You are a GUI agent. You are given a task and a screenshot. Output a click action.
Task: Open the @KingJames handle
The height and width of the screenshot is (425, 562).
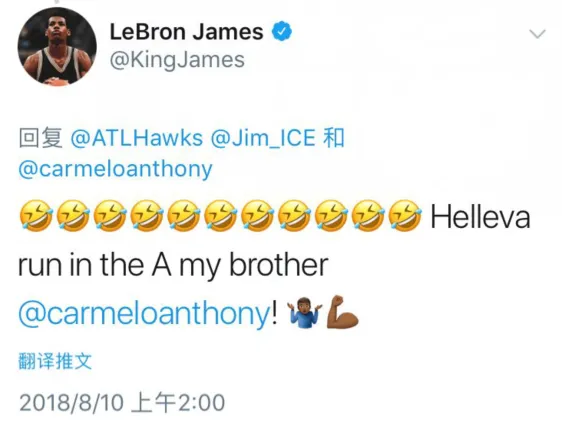pos(177,59)
